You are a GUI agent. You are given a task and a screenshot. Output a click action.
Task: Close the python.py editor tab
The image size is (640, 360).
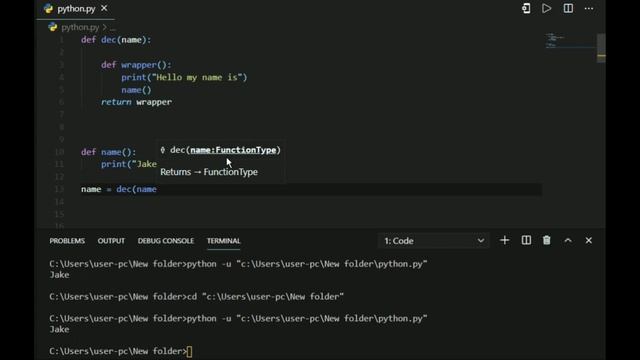pyautogui.click(x=104, y=8)
